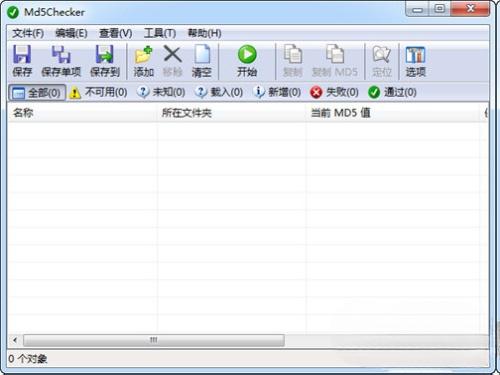
Task: Minimize the Md5Checker window
Action: tap(417, 9)
